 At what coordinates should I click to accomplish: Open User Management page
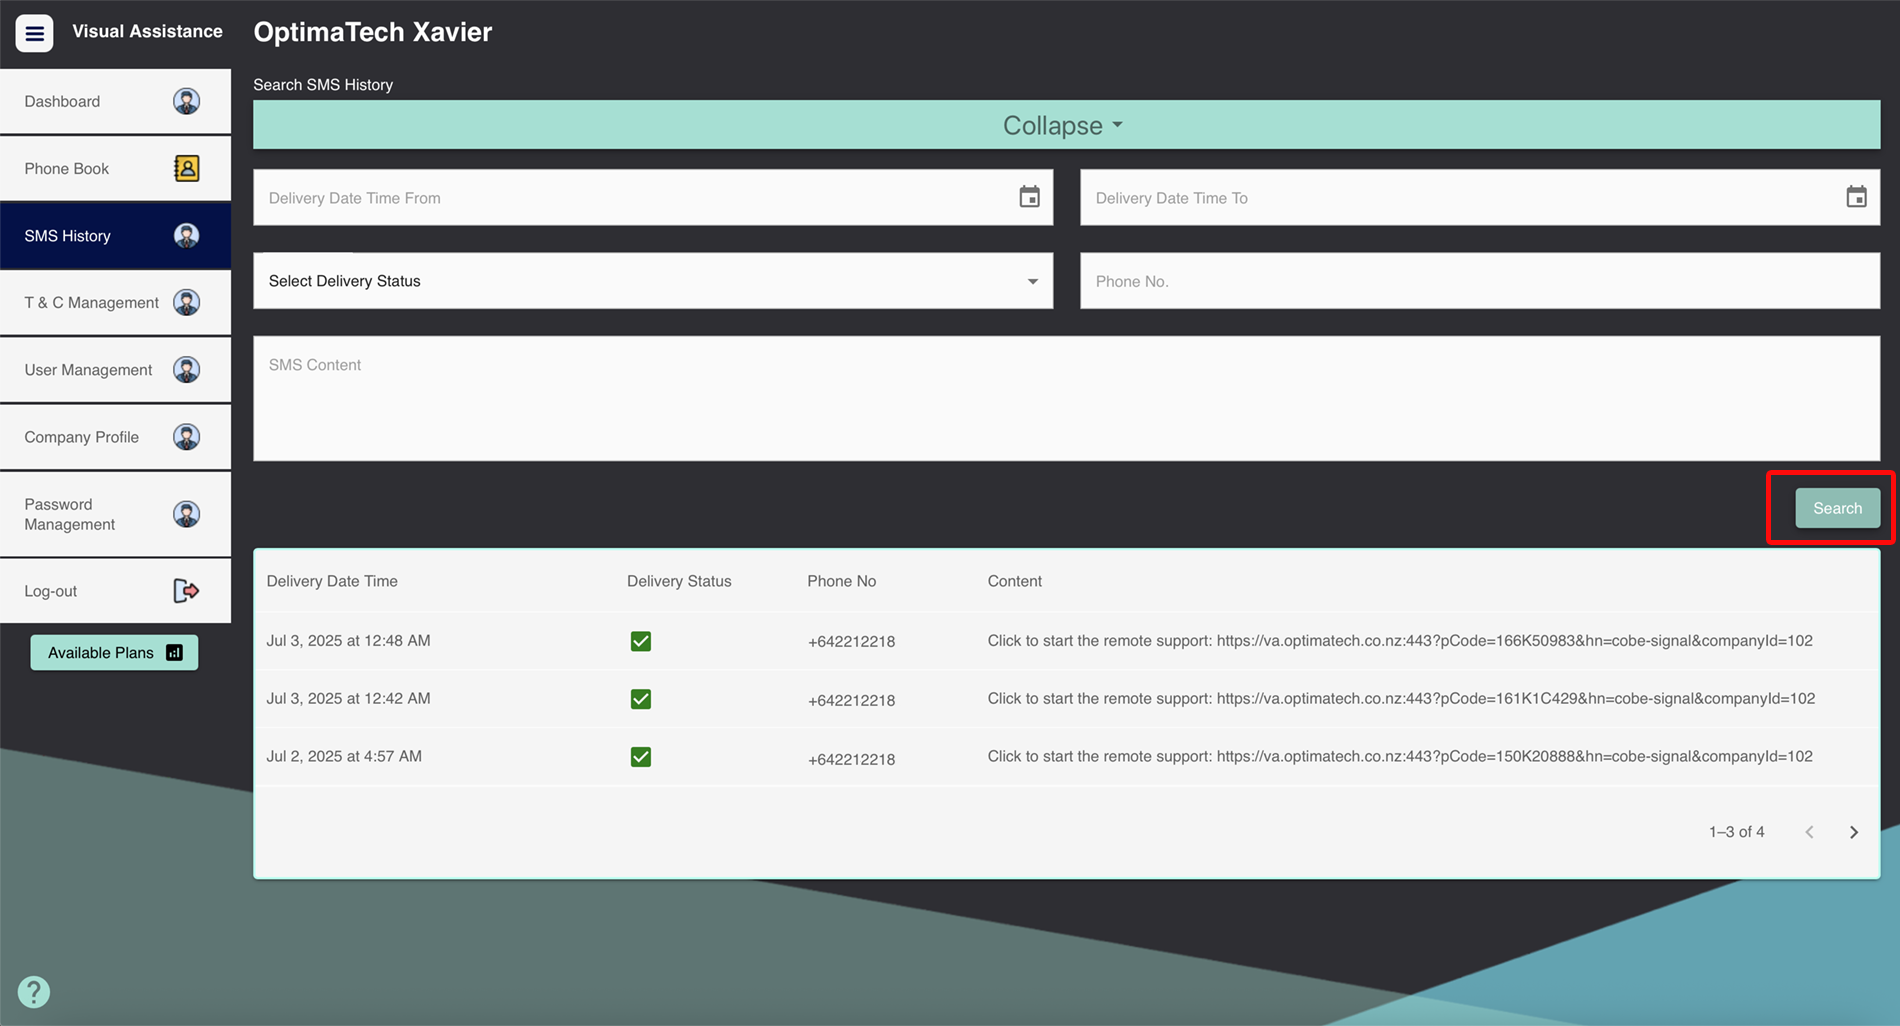click(115, 369)
